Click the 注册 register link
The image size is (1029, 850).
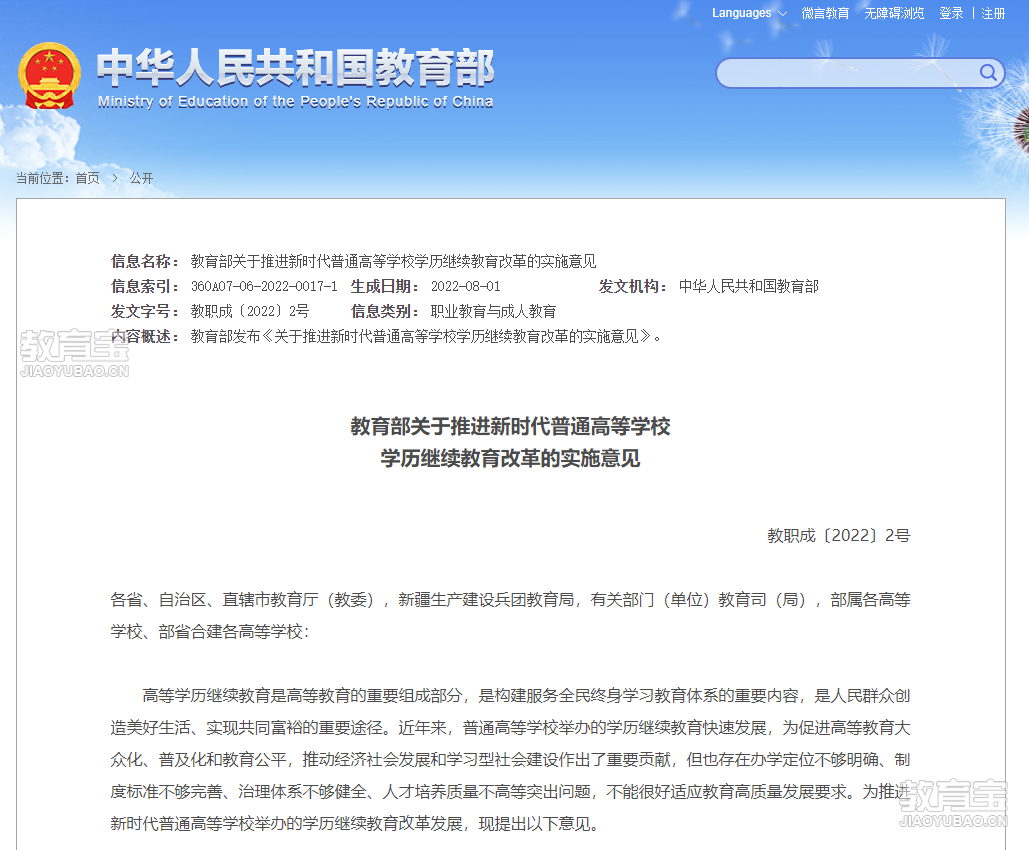pyautogui.click(x=993, y=13)
